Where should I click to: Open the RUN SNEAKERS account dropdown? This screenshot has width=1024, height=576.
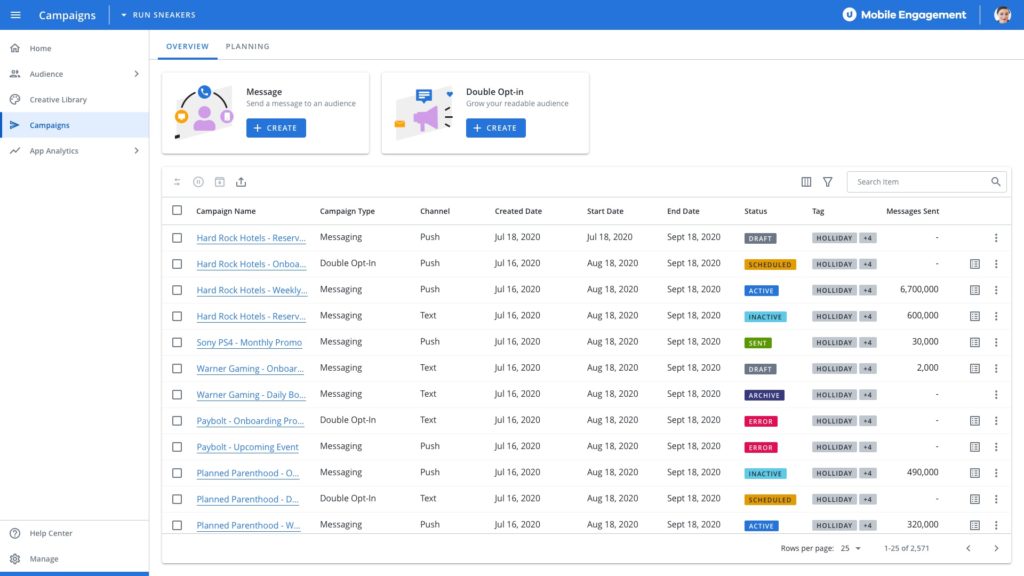pyautogui.click(x=158, y=14)
